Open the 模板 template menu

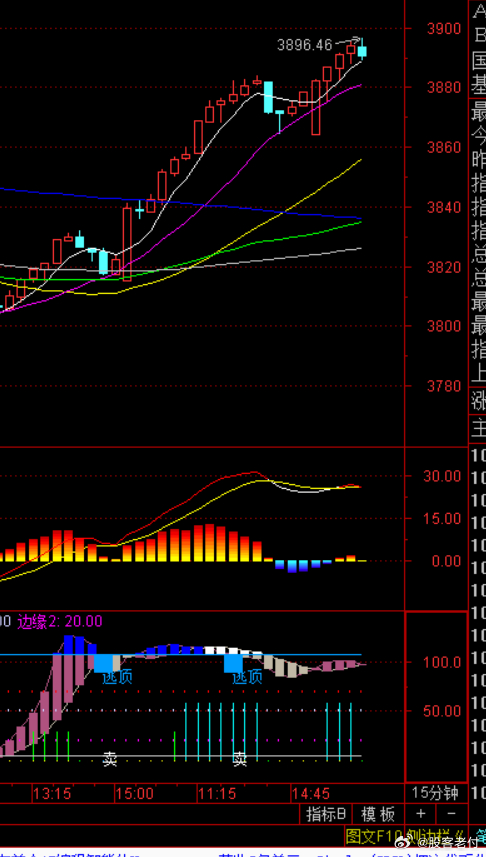378,814
